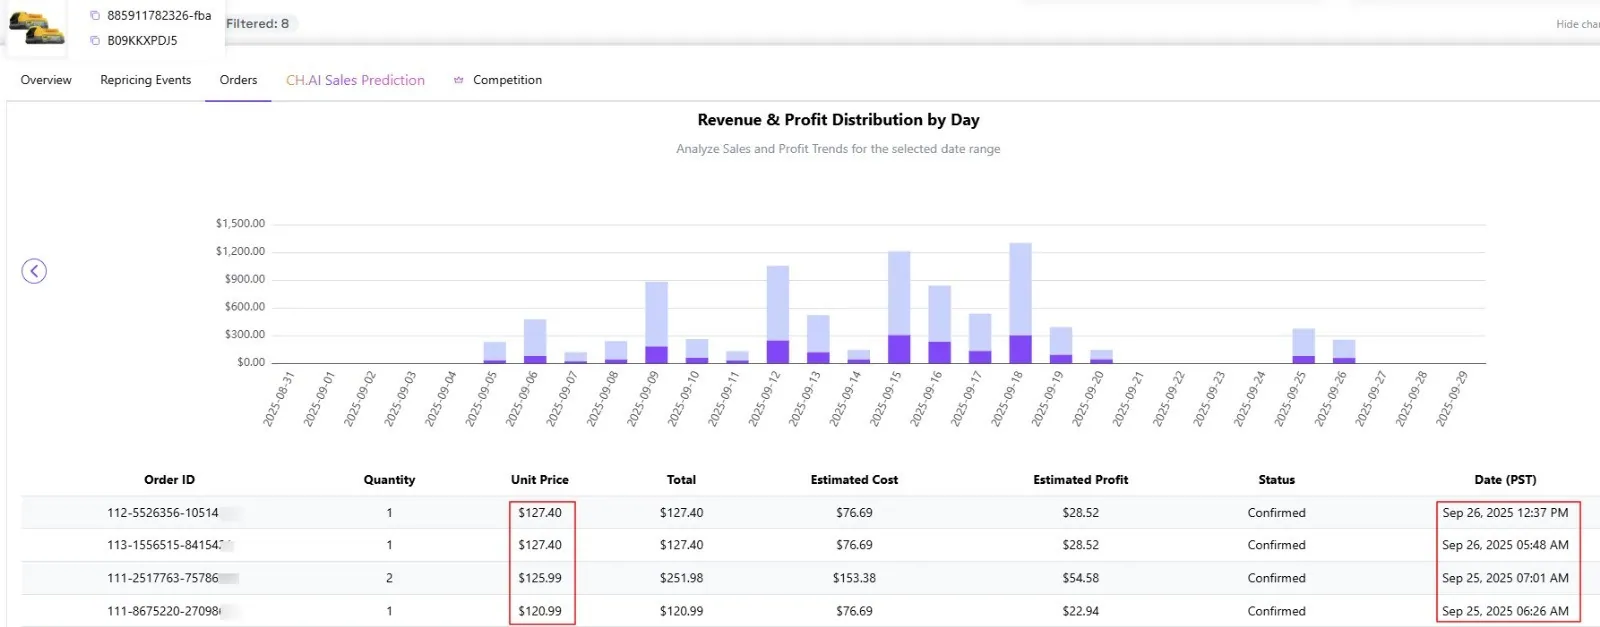Image resolution: width=1600 pixels, height=627 pixels.
Task: Copy SKU 885911782326-fba with copy icon
Action: [95, 15]
